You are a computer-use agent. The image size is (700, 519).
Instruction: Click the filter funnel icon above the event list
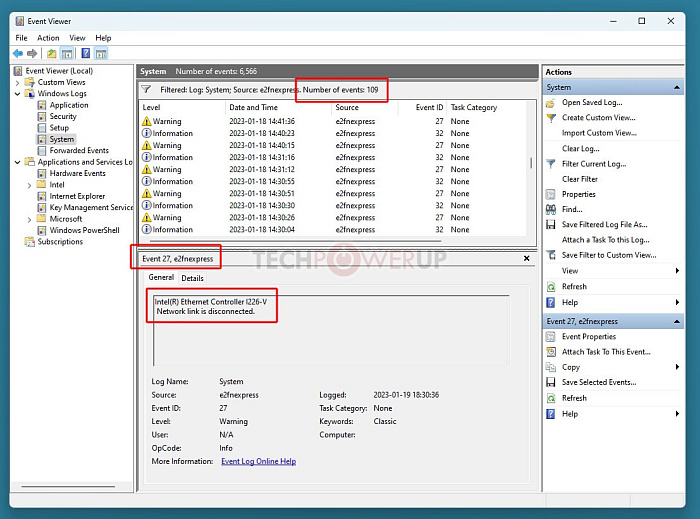[x=146, y=89]
